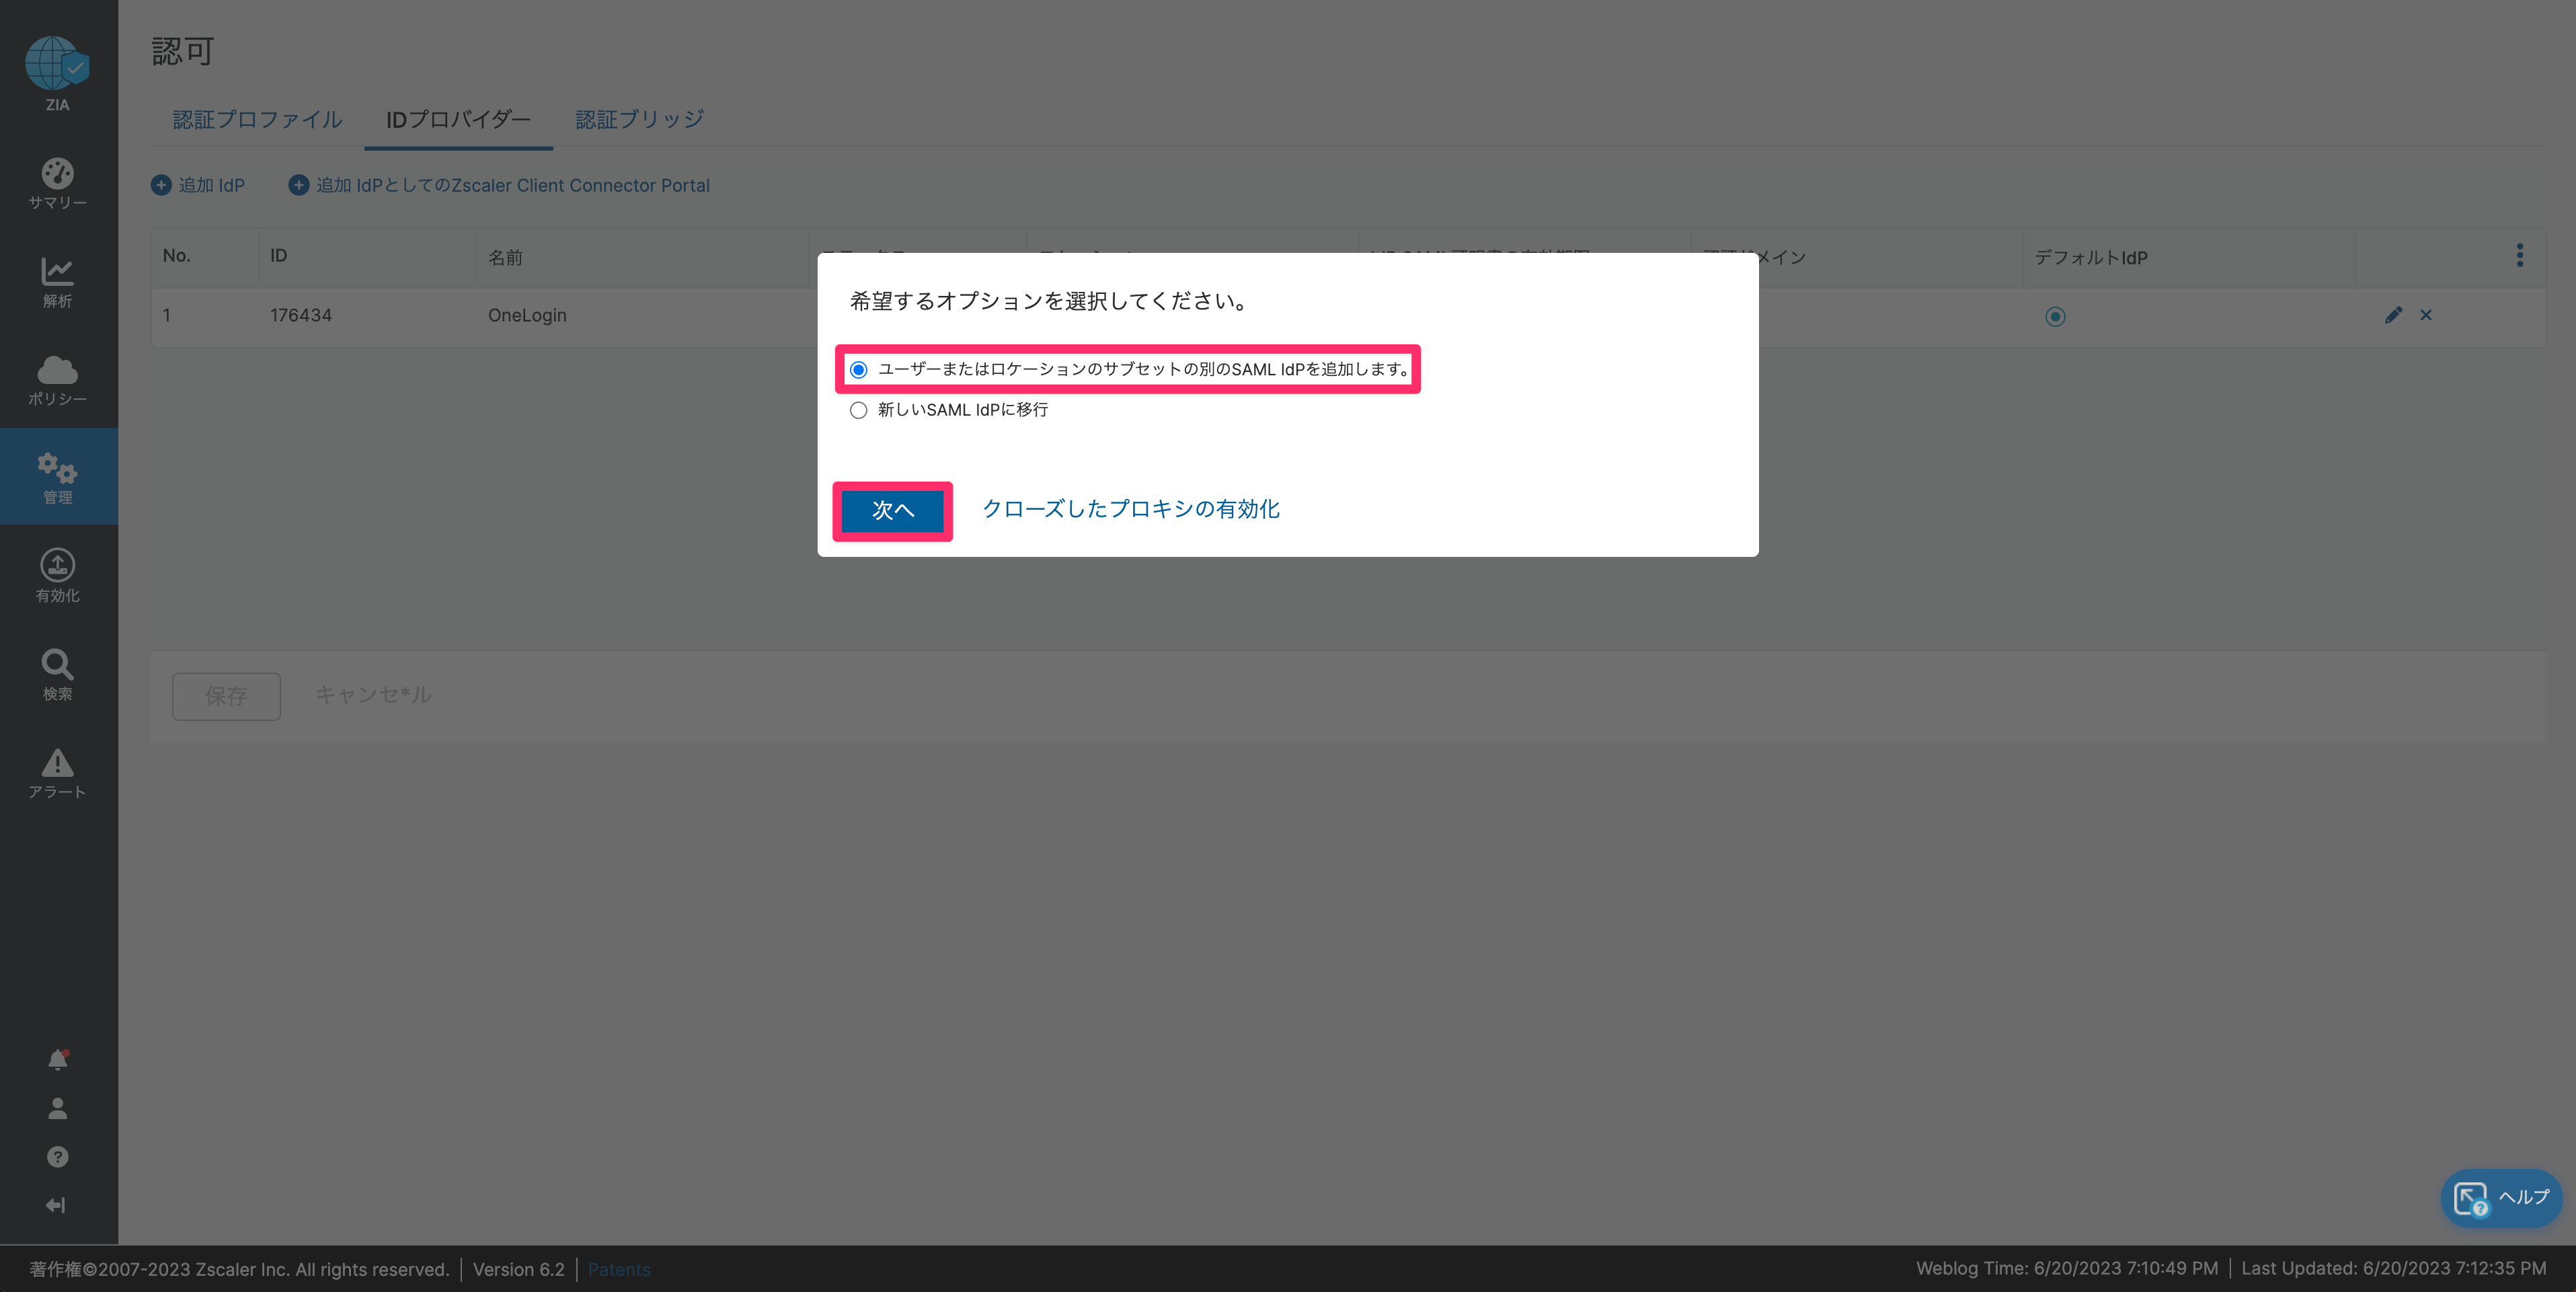Click the ID column header

pyautogui.click(x=278, y=256)
